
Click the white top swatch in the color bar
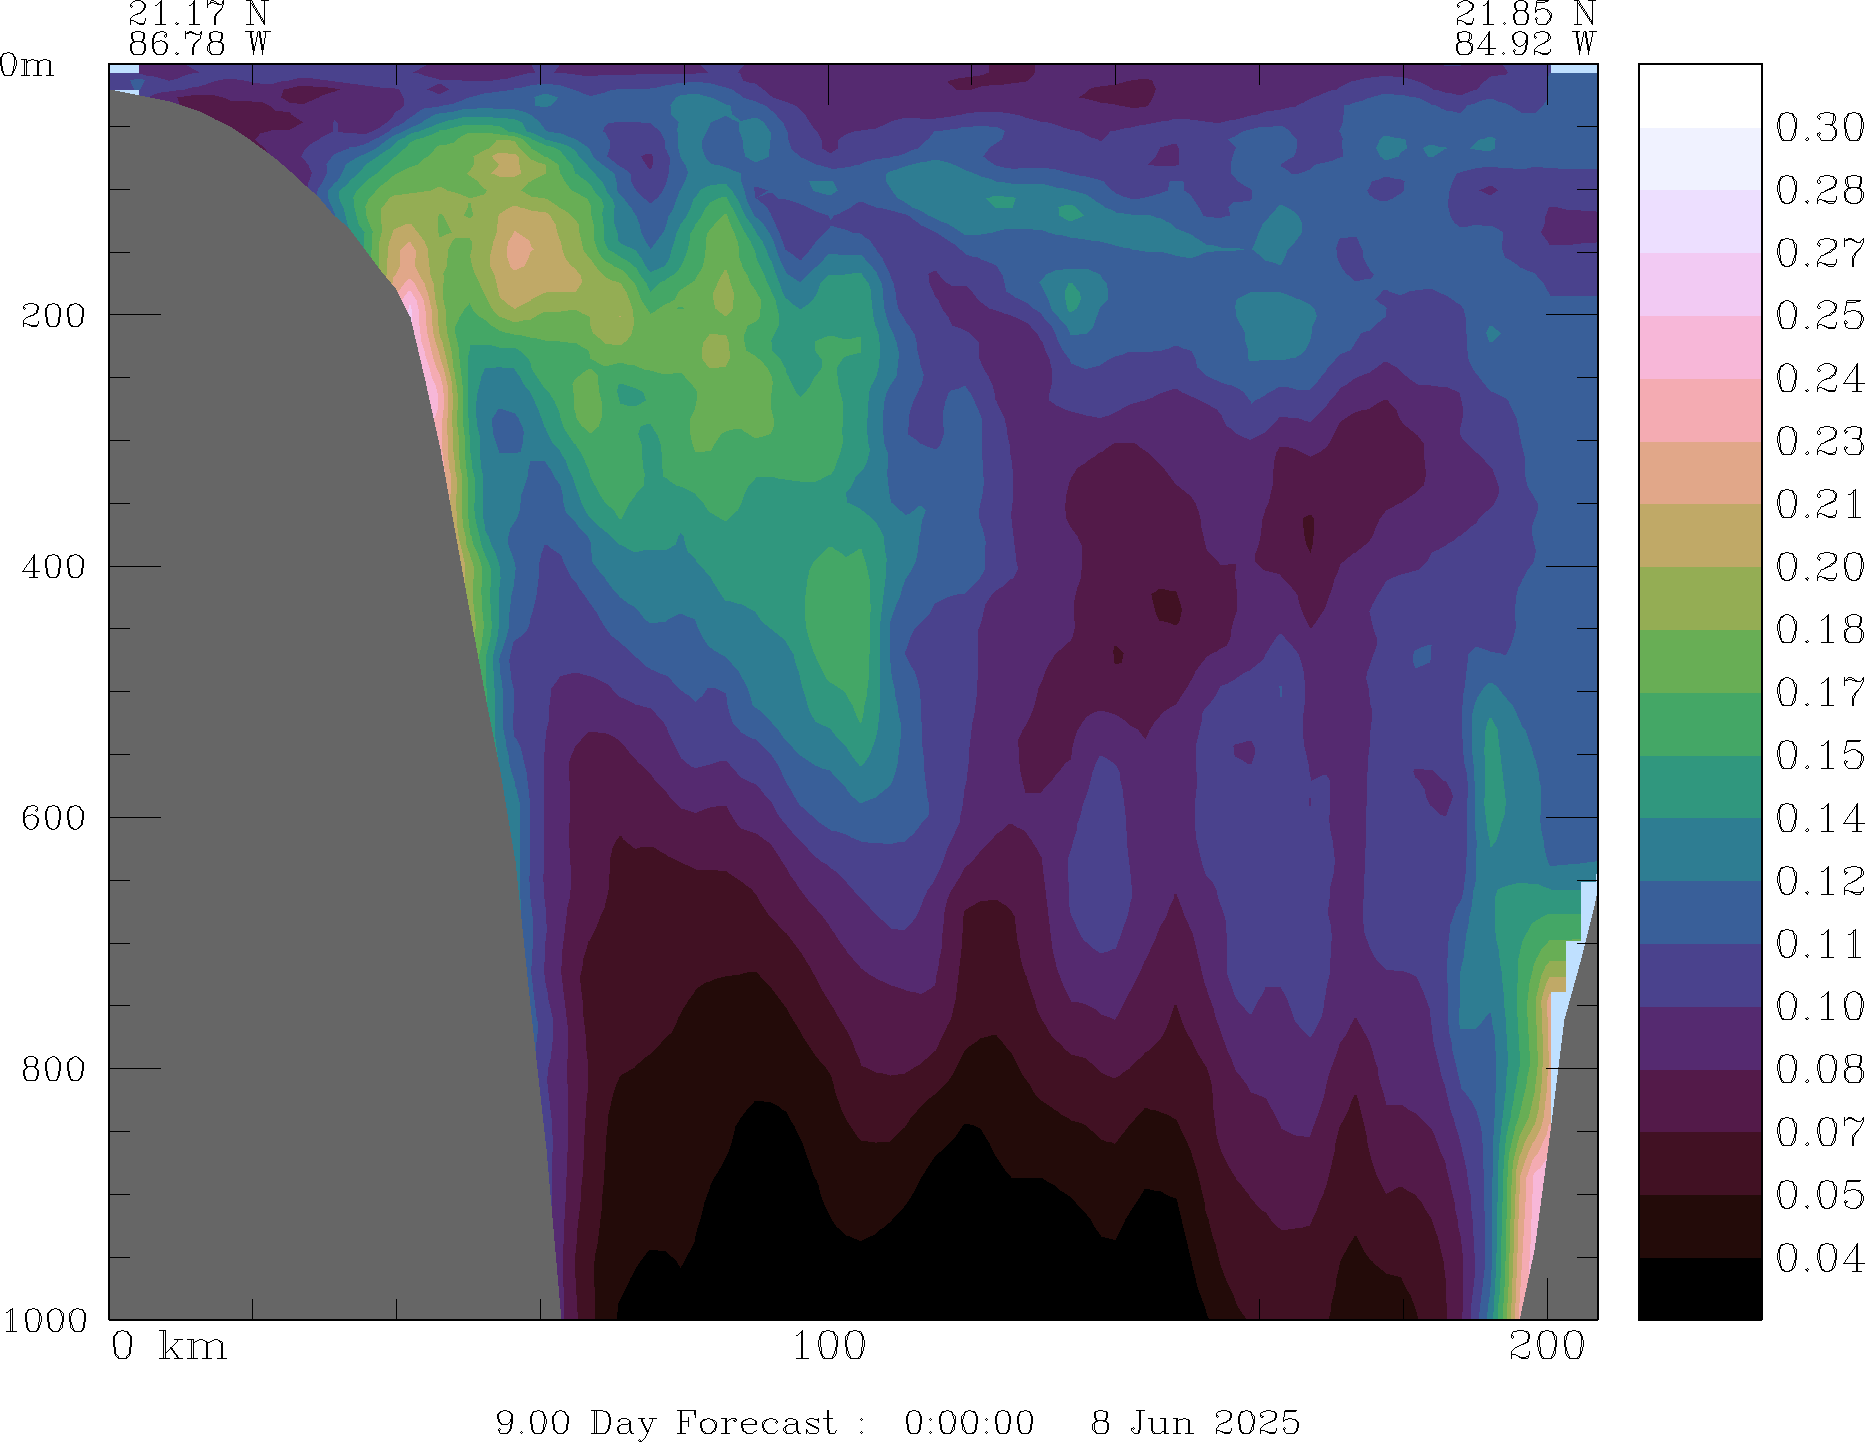tap(1699, 96)
